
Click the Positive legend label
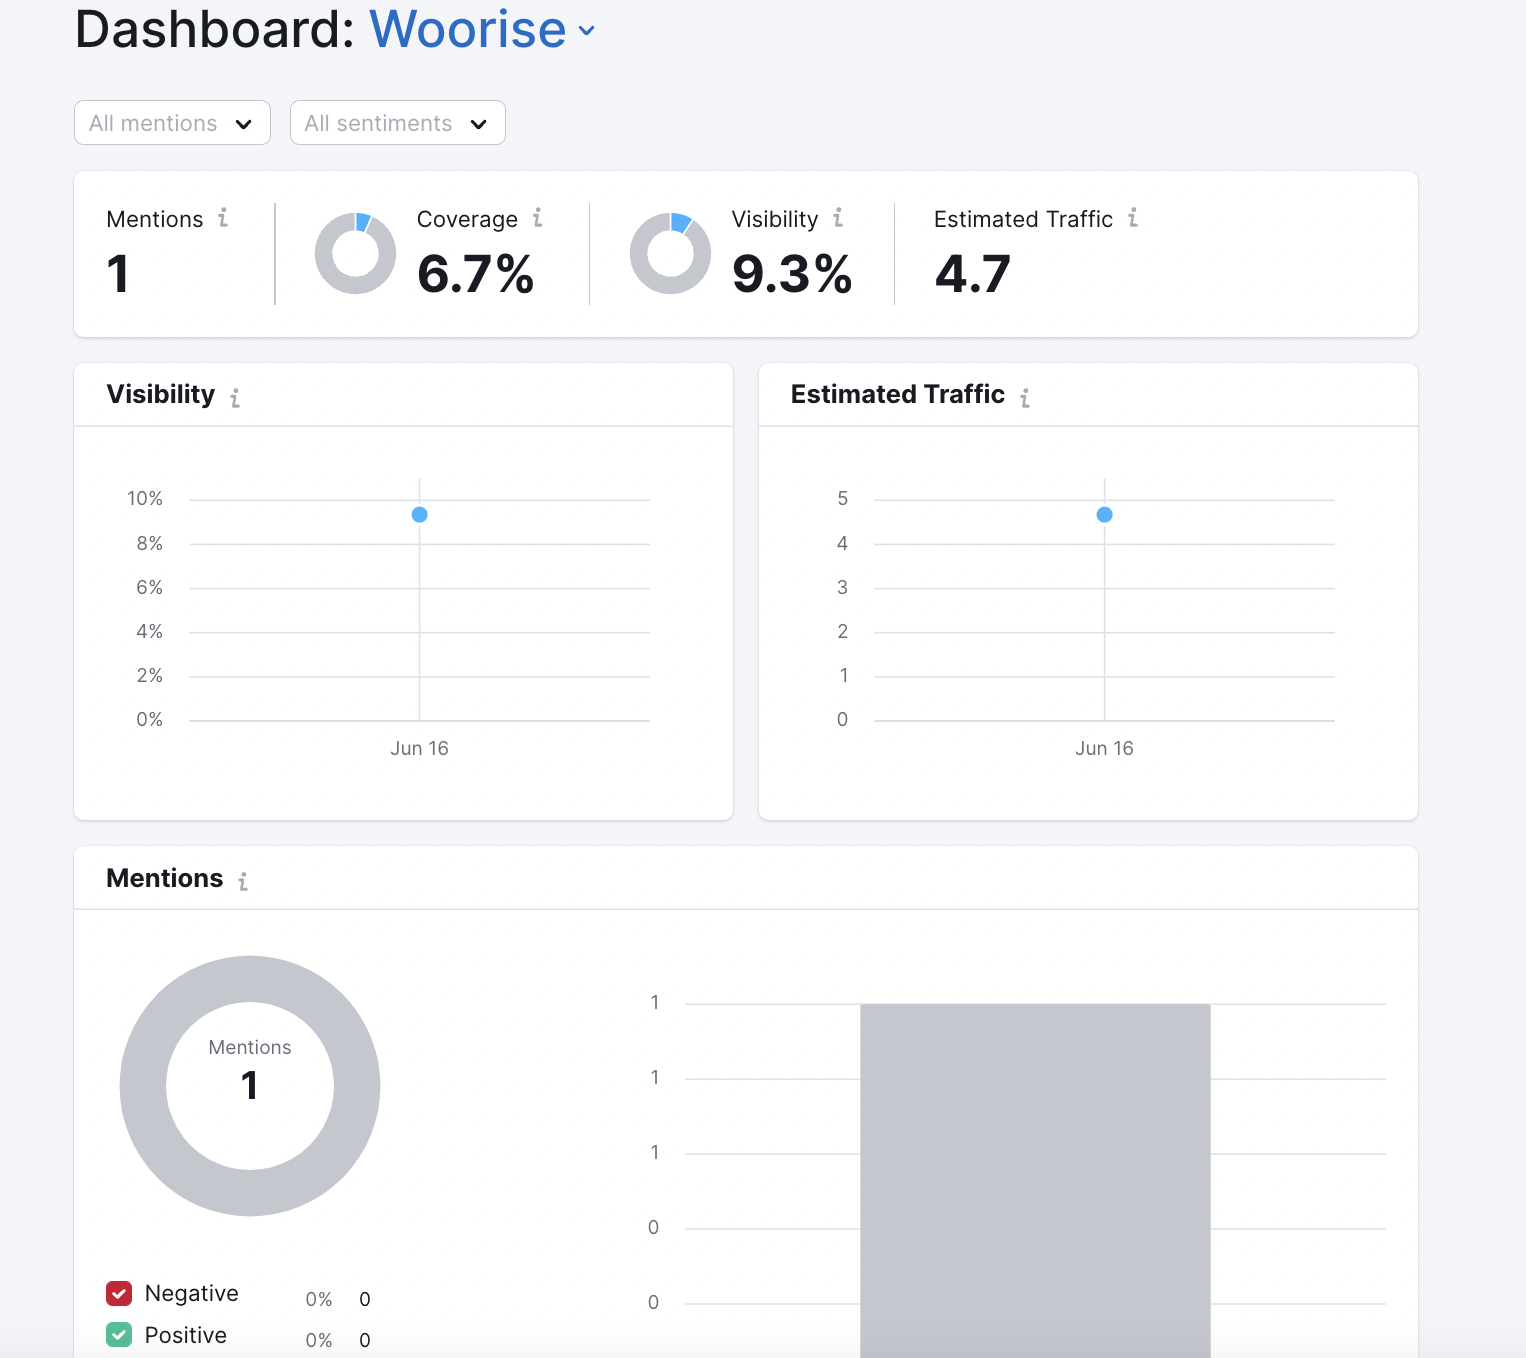tap(186, 1335)
